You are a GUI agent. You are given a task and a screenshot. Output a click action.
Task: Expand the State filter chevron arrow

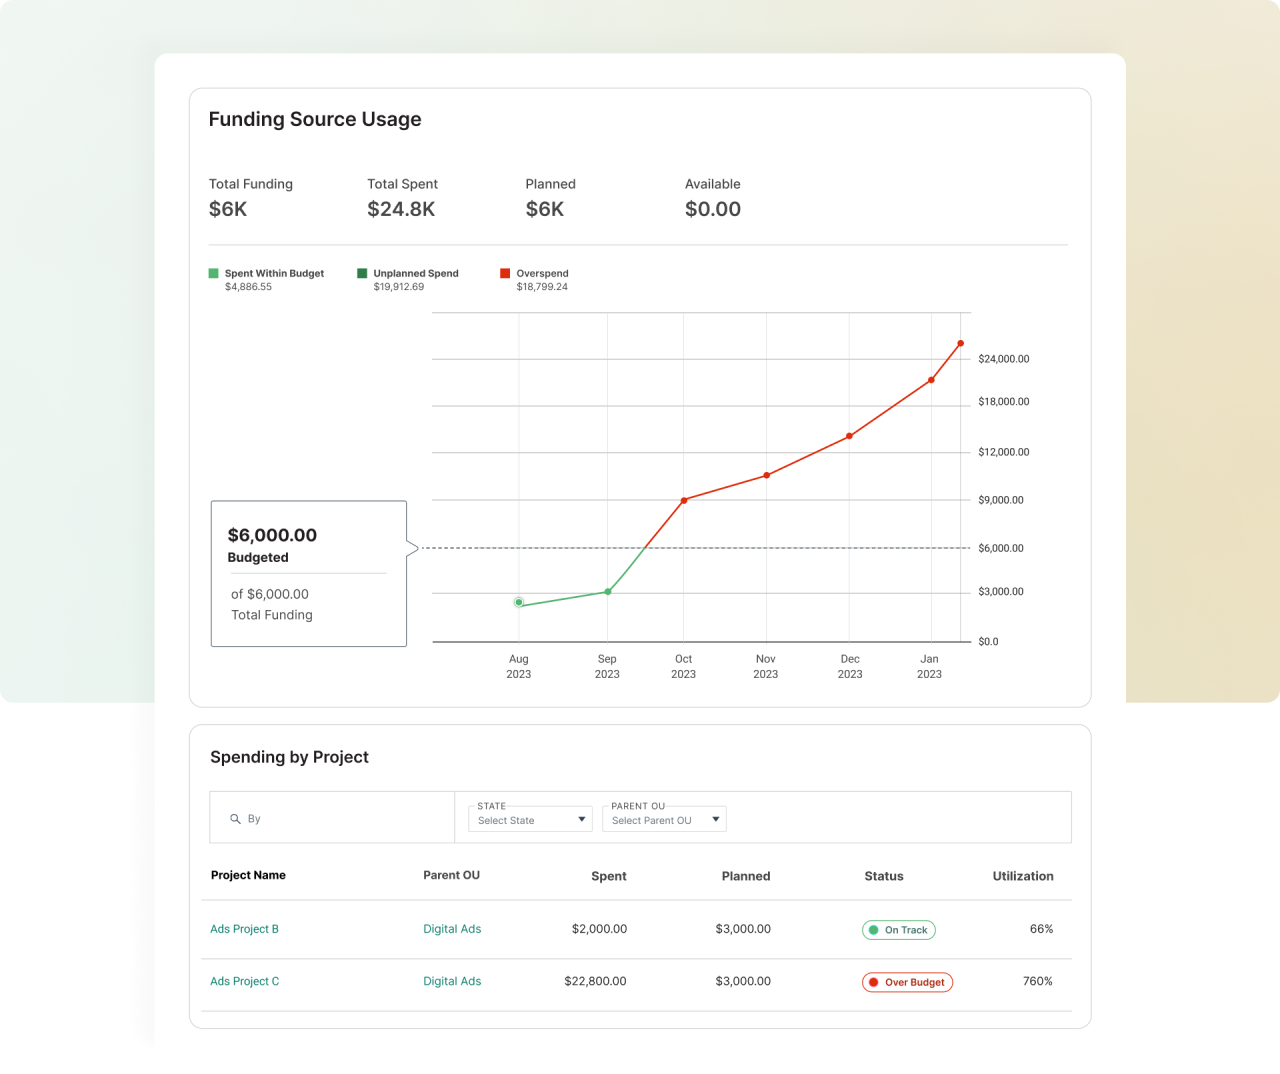(x=582, y=818)
